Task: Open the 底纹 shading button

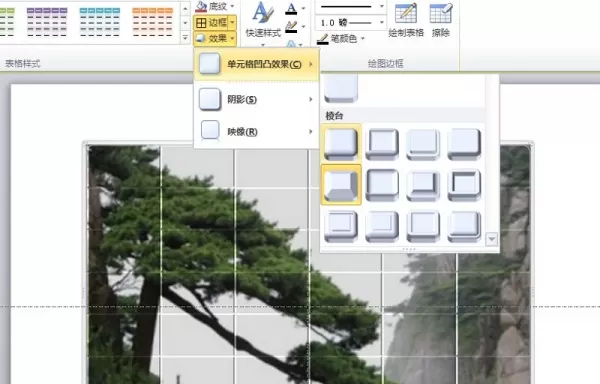Action: 211,6
